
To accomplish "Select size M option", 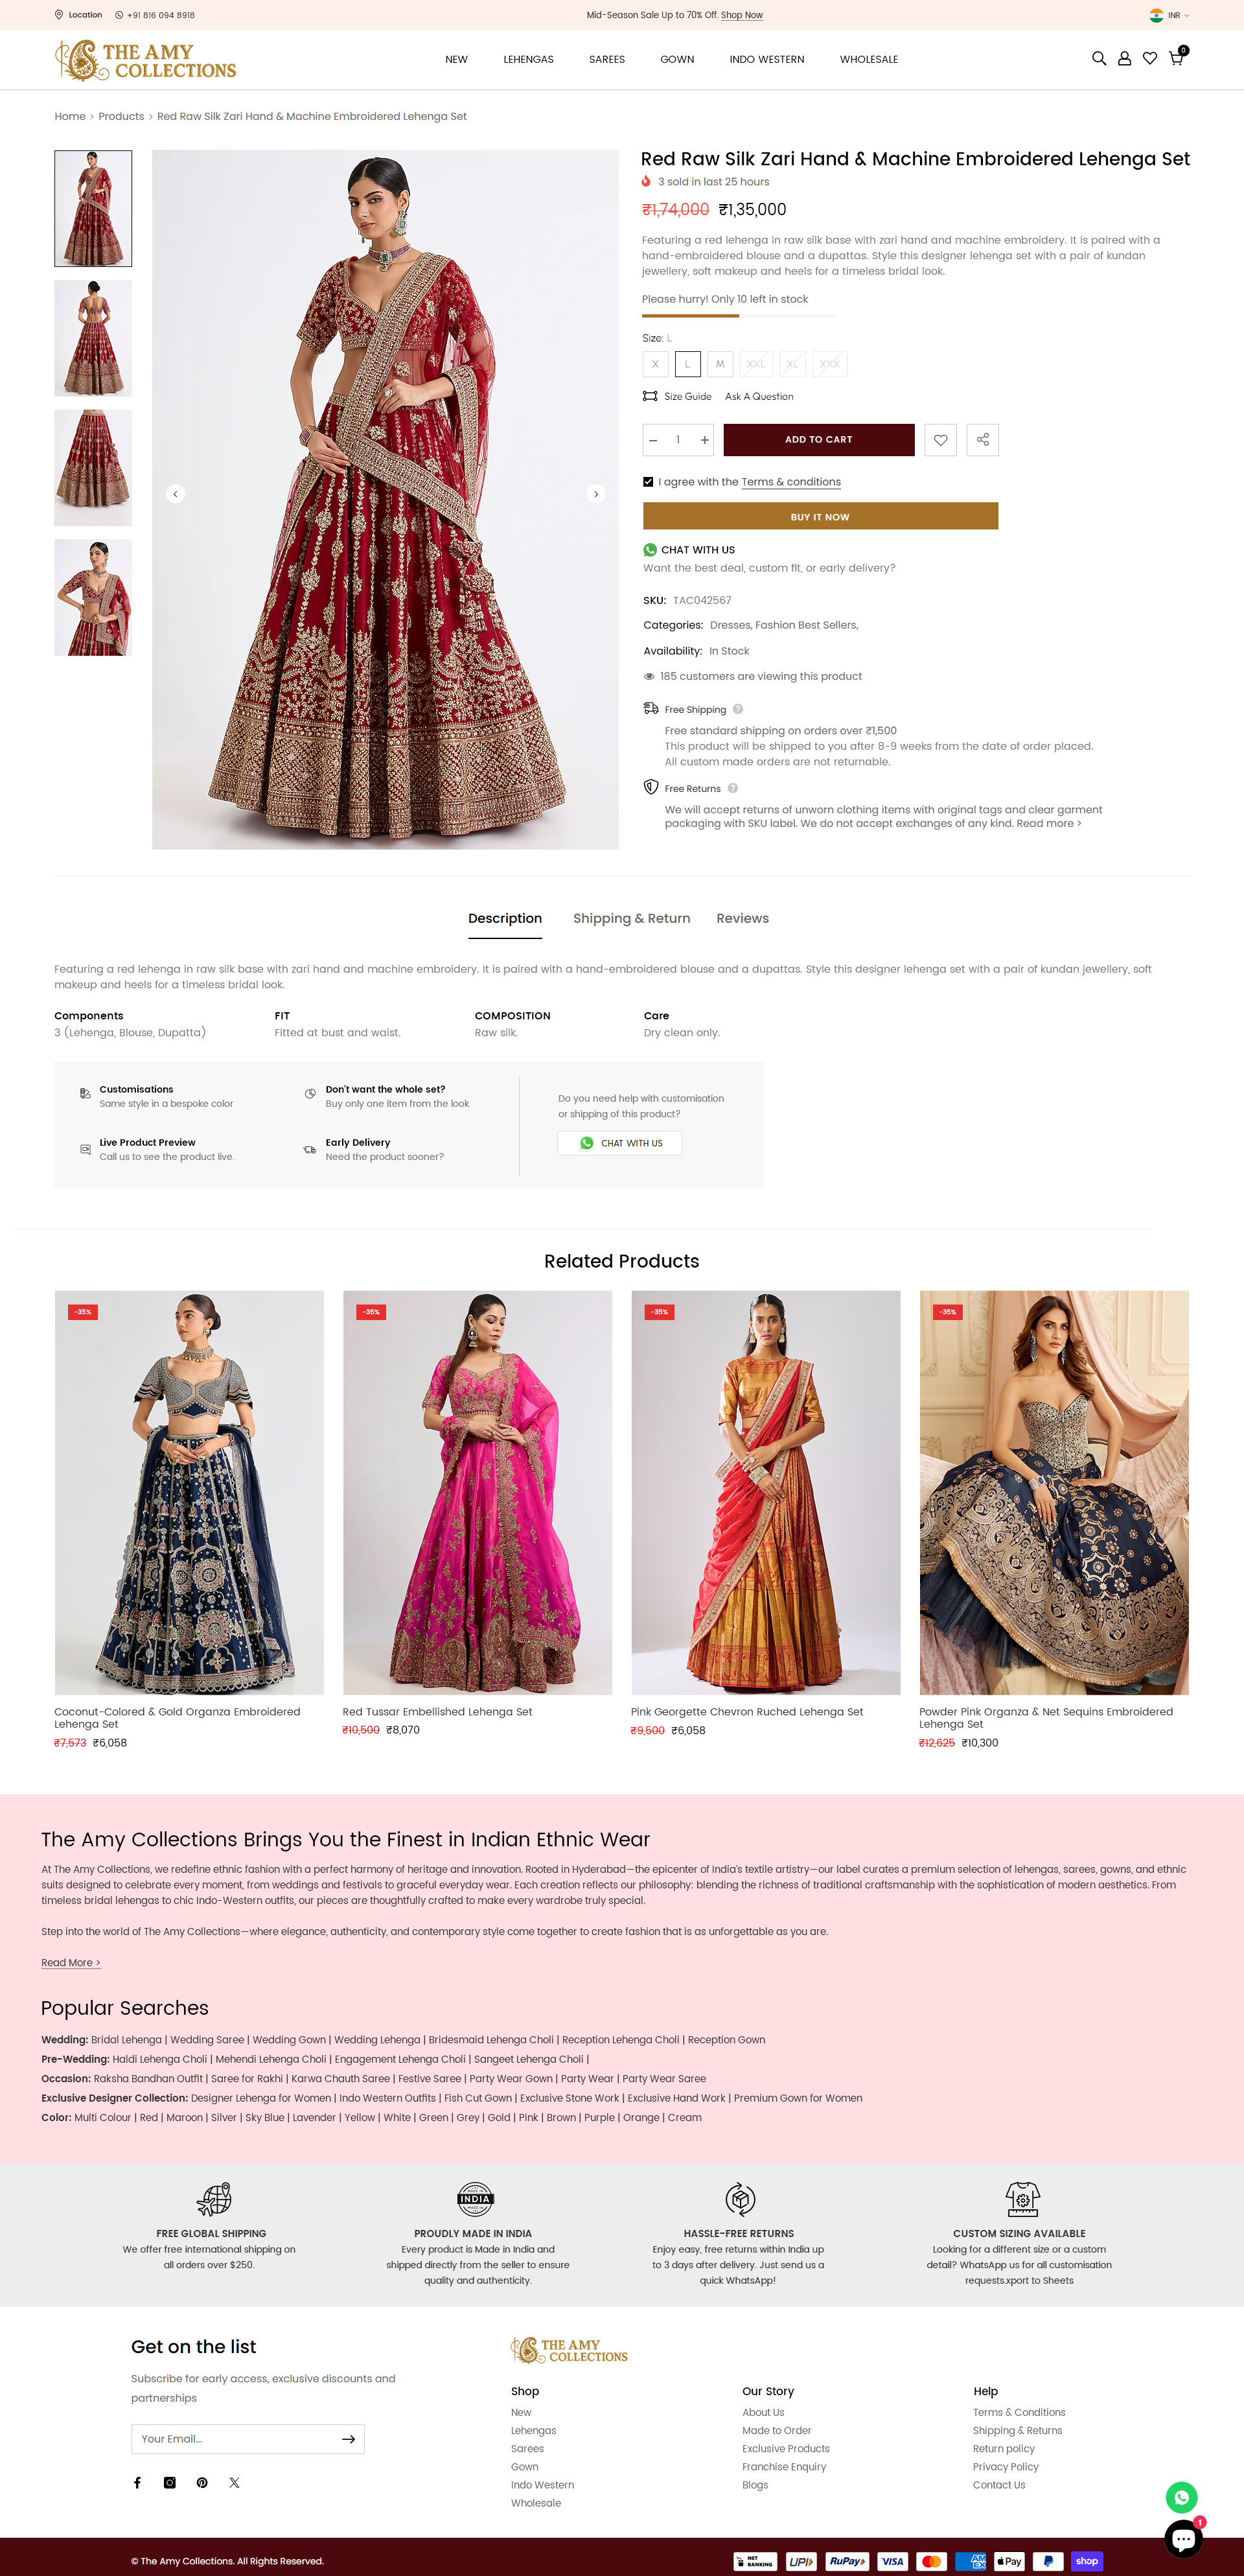I will [x=720, y=364].
